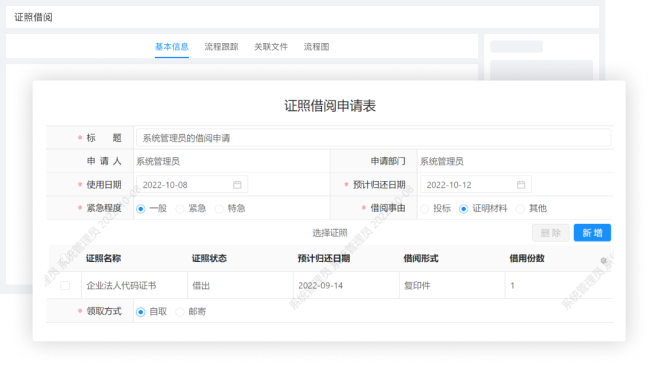Click the 证照借阅 page title

pyautogui.click(x=33, y=17)
